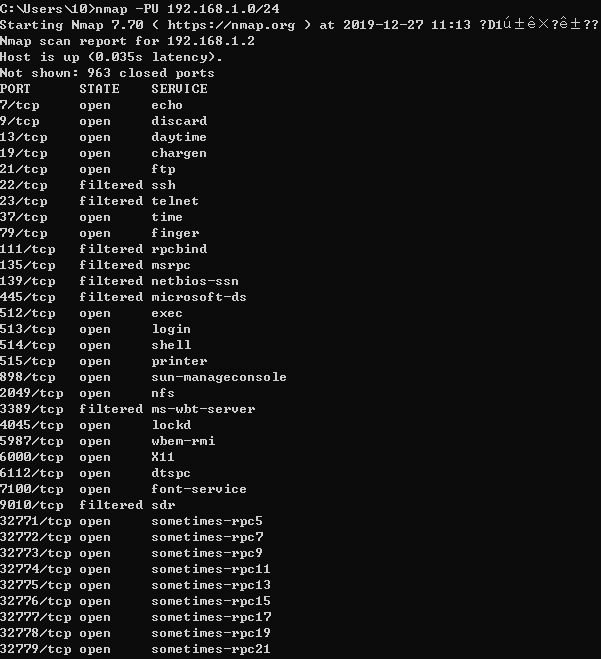601x659 pixels.
Task: Click the netbios-ssn service text
Action: click(195, 281)
